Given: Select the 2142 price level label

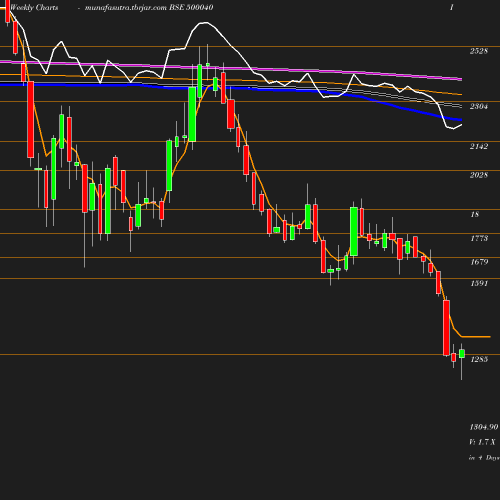Looking at the screenshot, I should [479, 146].
